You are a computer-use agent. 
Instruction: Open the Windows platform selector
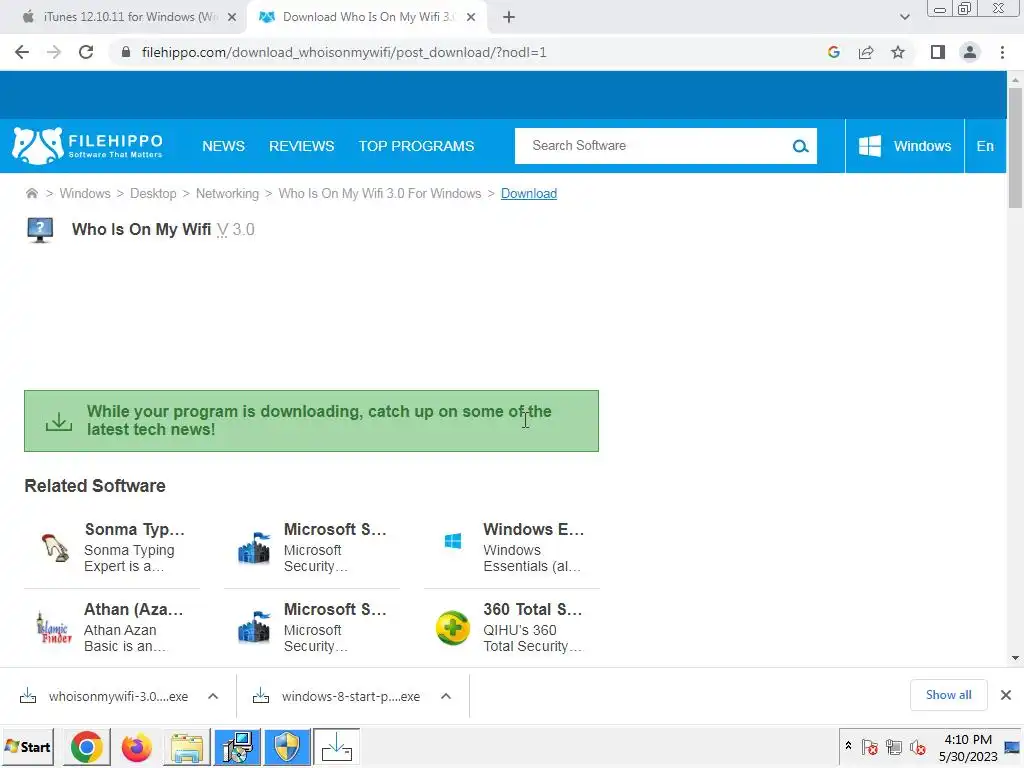point(904,146)
